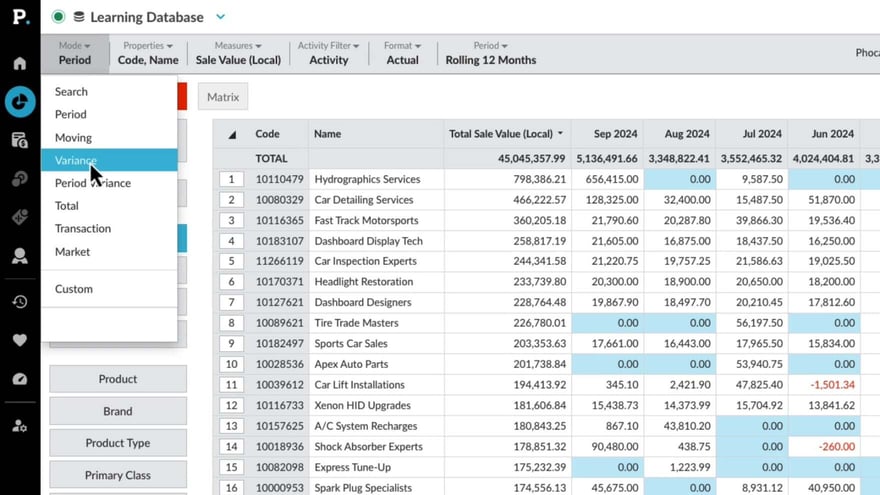Viewport: 880px width, 495px height.
Task: Click the Favorites heart icon in sidebar
Action: [x=19, y=340]
